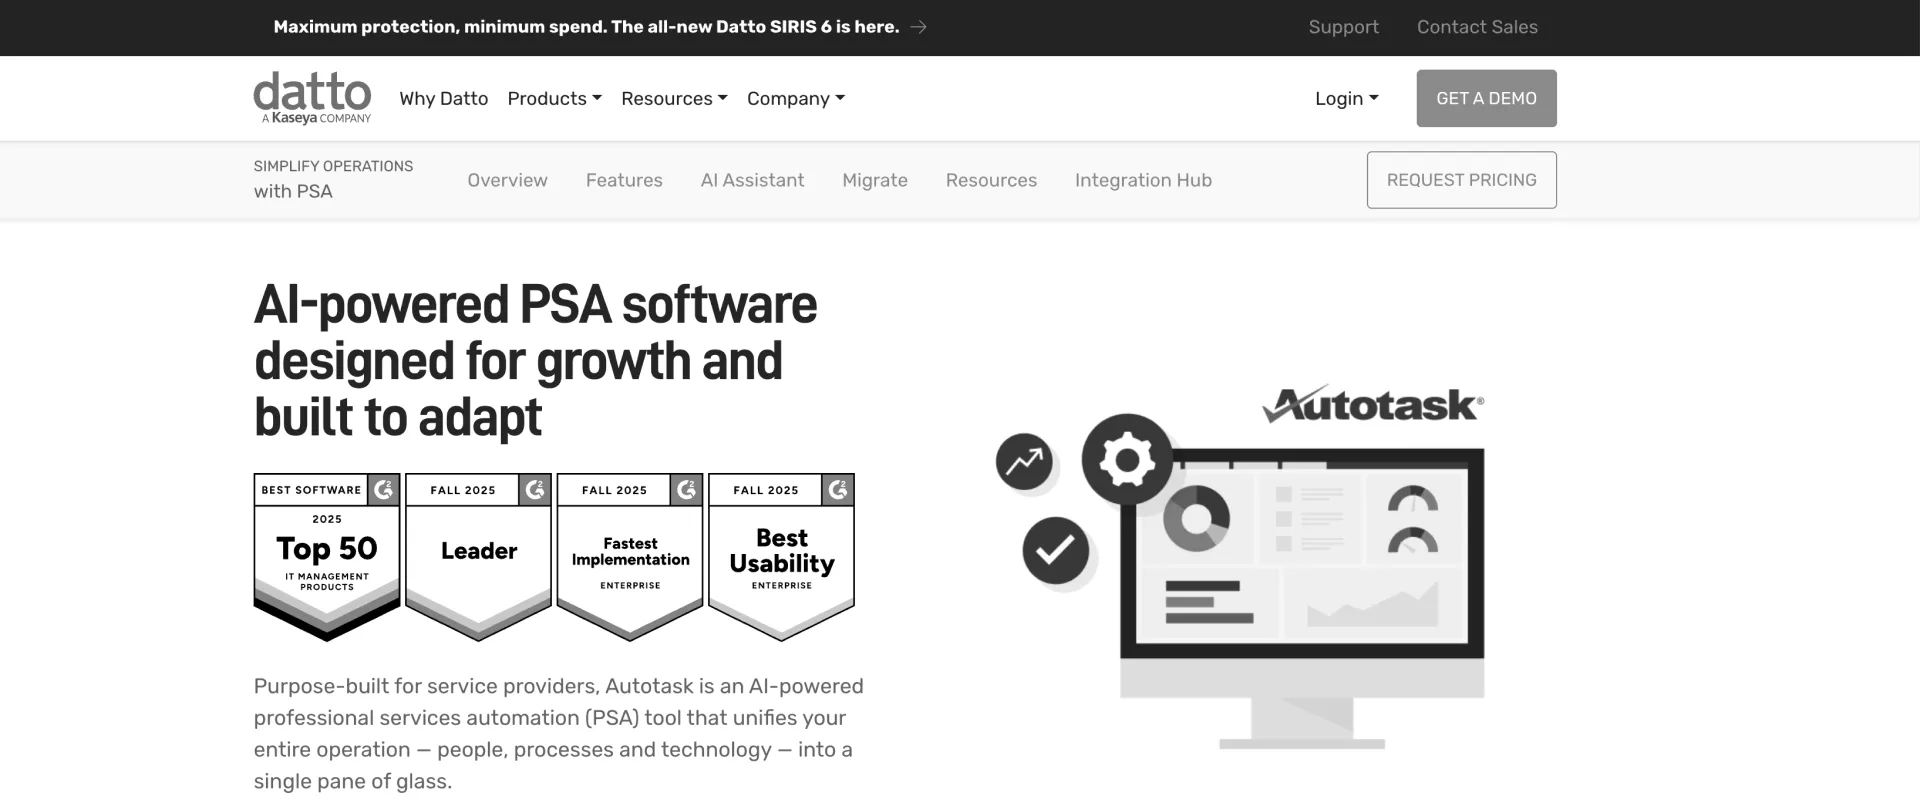The width and height of the screenshot is (1920, 800).
Task: Click the area chart in the monitor illustration
Action: pyautogui.click(x=1373, y=603)
